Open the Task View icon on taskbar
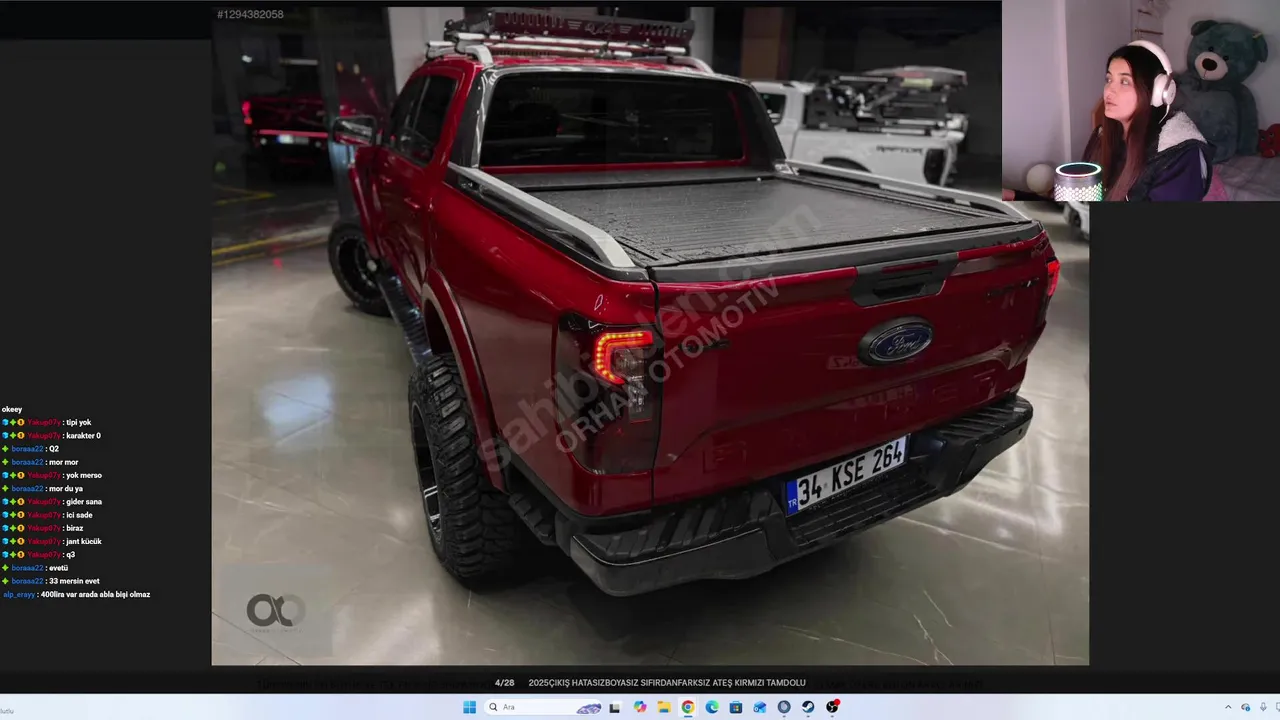Image resolution: width=1280 pixels, height=720 pixels. coord(614,707)
